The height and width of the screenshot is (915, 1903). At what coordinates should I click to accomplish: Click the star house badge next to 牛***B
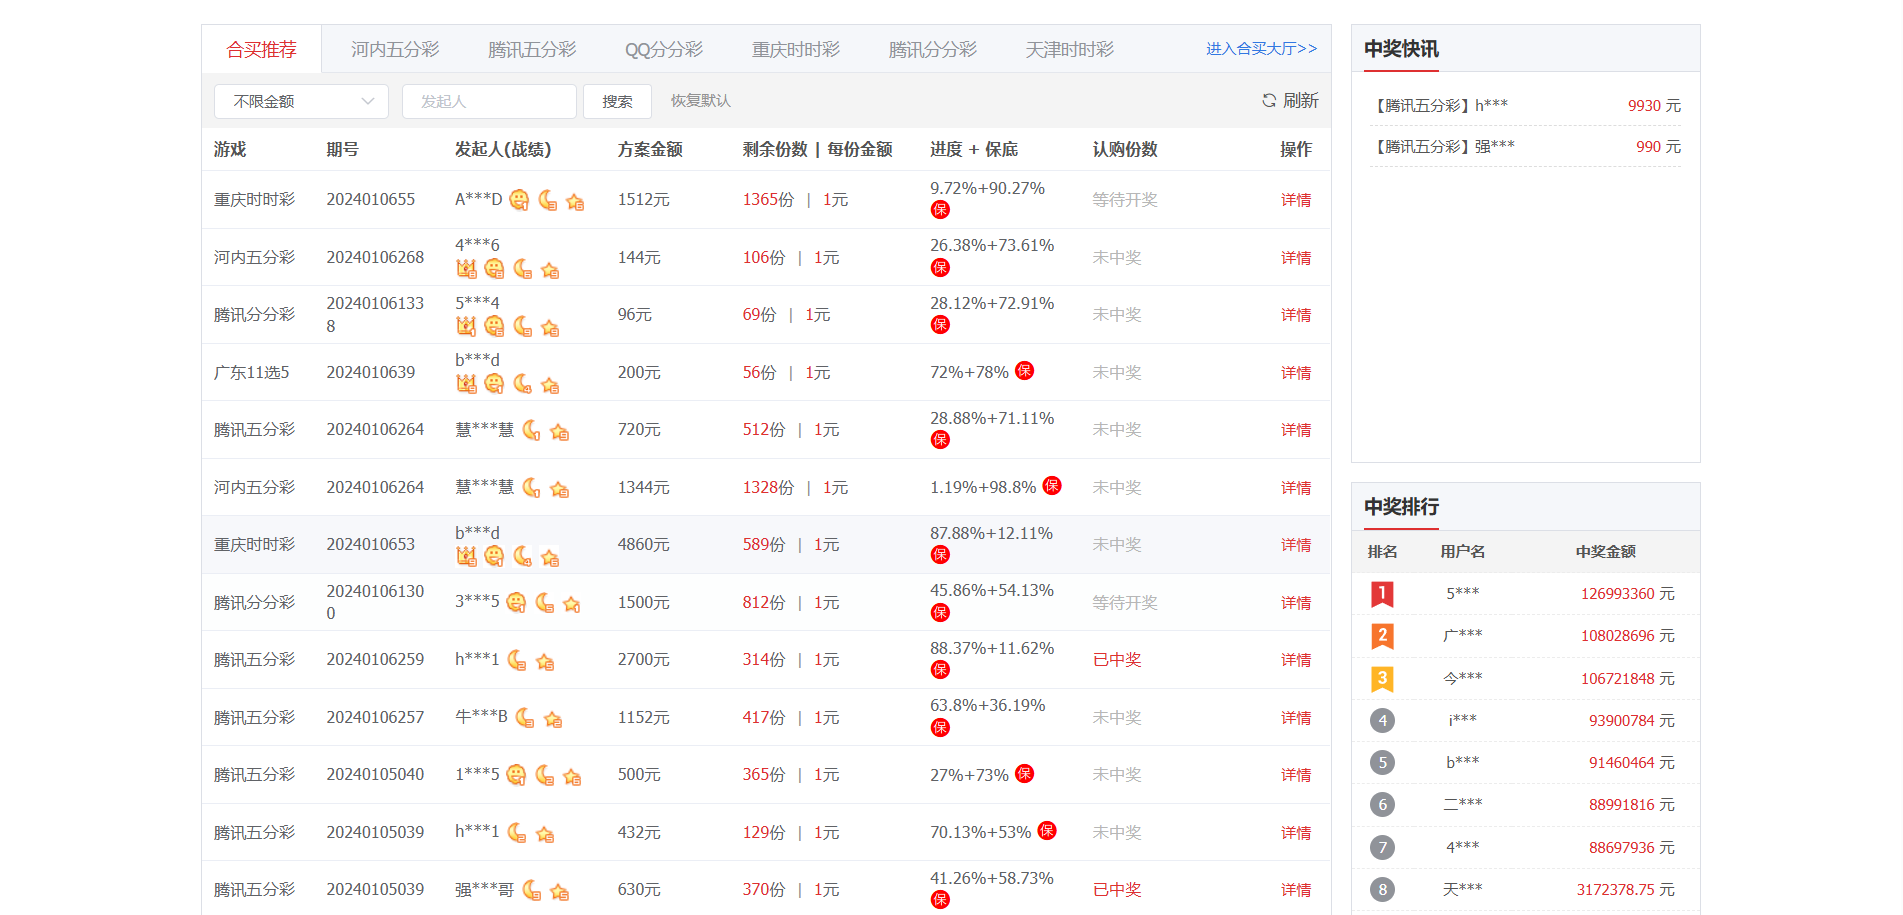click(x=553, y=719)
